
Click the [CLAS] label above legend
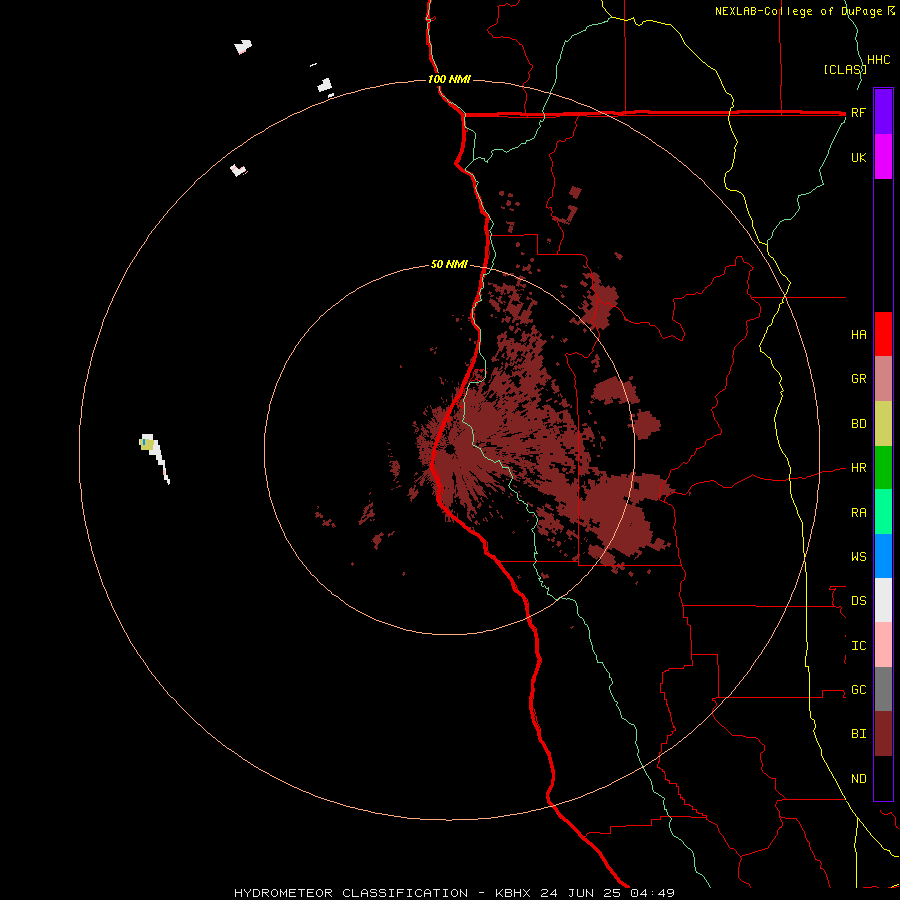click(x=845, y=69)
